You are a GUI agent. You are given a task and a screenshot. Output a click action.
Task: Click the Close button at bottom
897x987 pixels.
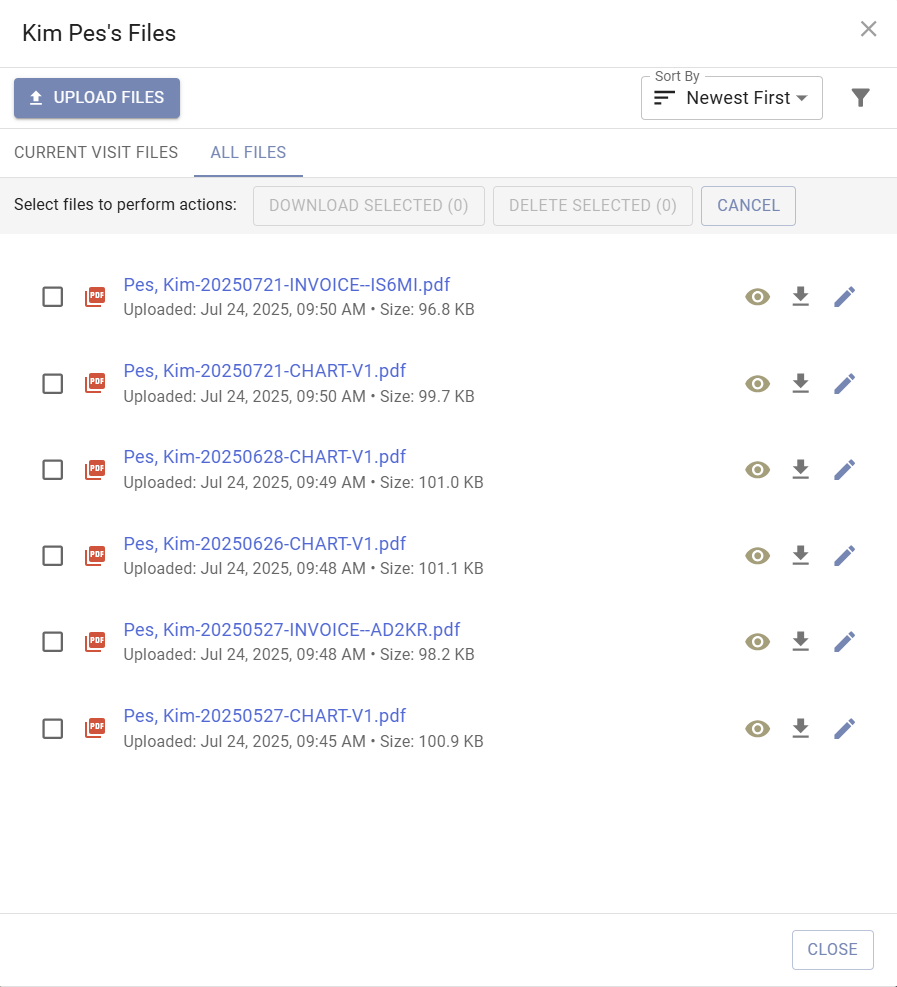click(x=832, y=949)
